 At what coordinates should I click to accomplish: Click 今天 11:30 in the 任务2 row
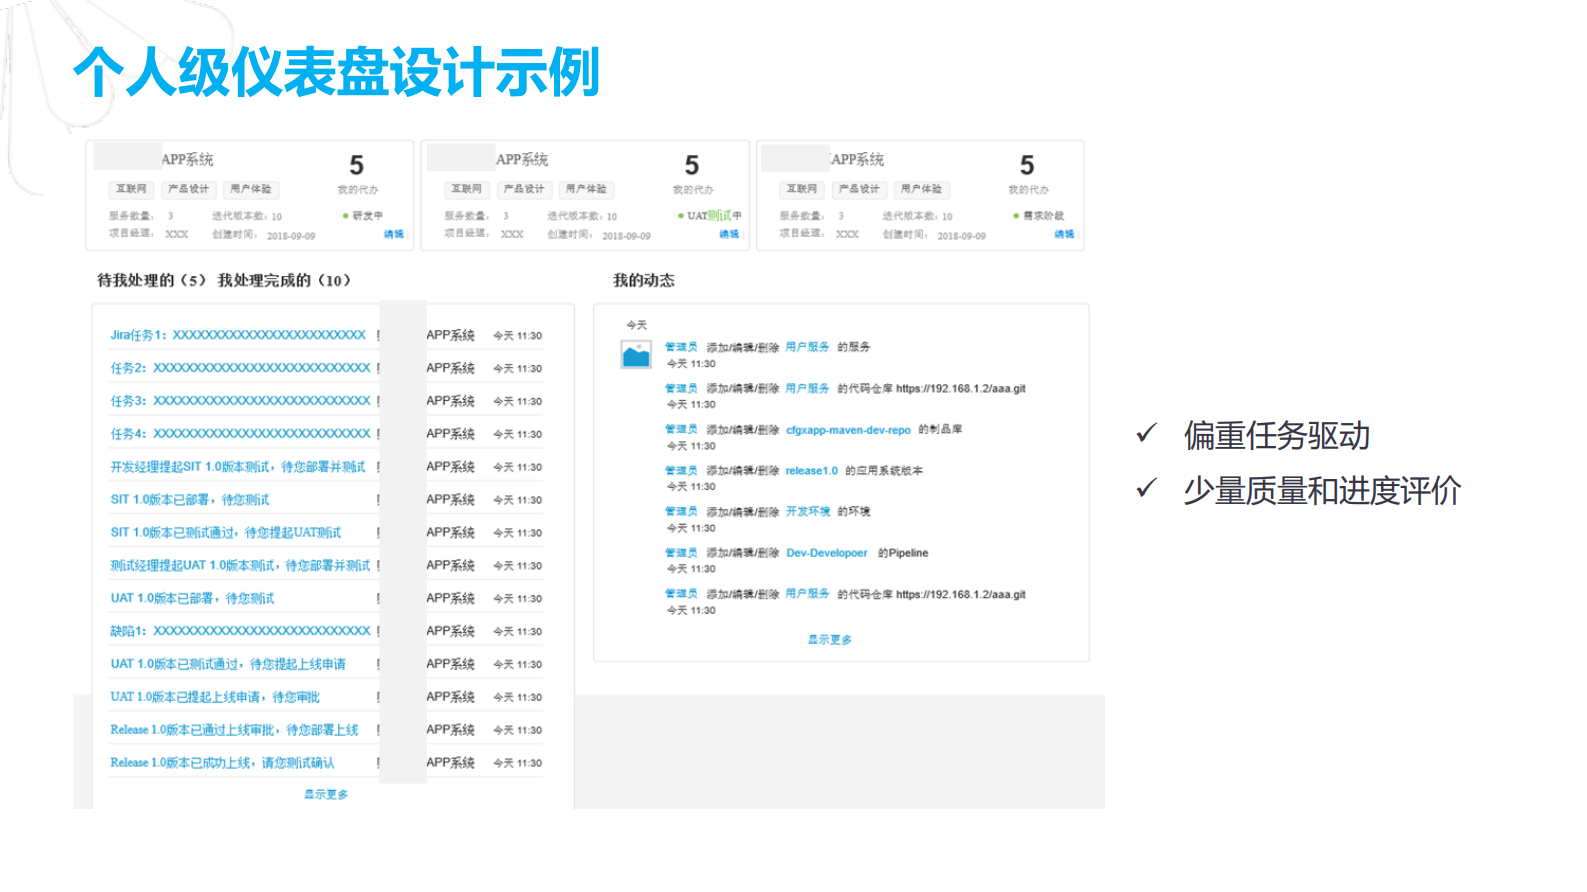coord(517,369)
